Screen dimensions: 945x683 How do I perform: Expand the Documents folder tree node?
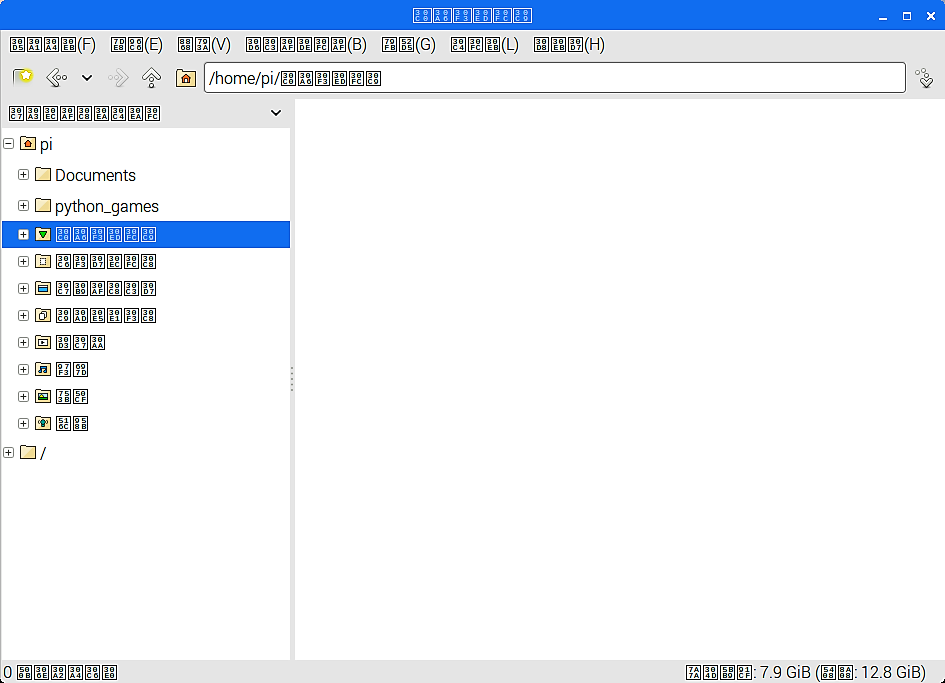coord(23,175)
